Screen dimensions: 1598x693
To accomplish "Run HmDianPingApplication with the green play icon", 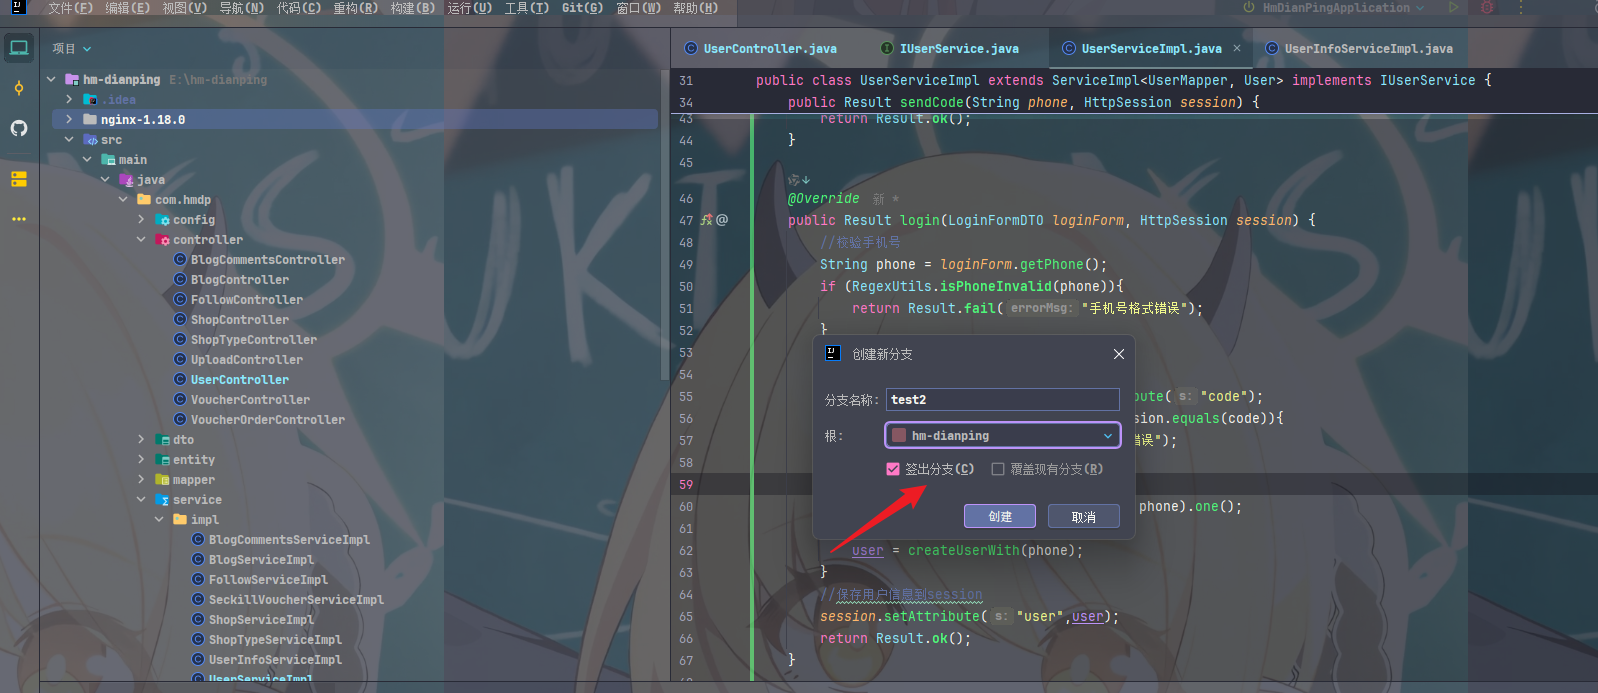I will click(1453, 8).
